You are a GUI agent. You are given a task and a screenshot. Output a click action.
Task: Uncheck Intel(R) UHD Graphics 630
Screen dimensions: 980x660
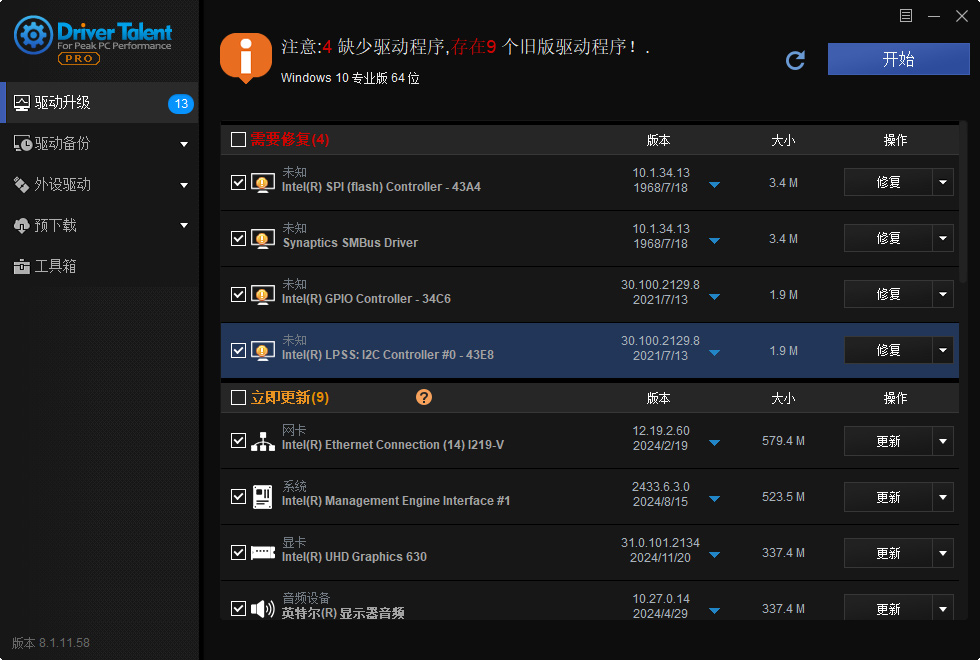238,552
